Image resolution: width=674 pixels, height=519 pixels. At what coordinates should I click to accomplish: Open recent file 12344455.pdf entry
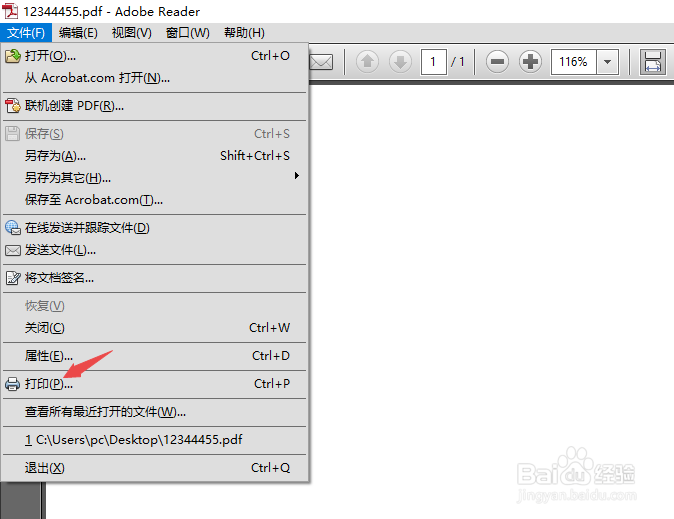coord(155,440)
